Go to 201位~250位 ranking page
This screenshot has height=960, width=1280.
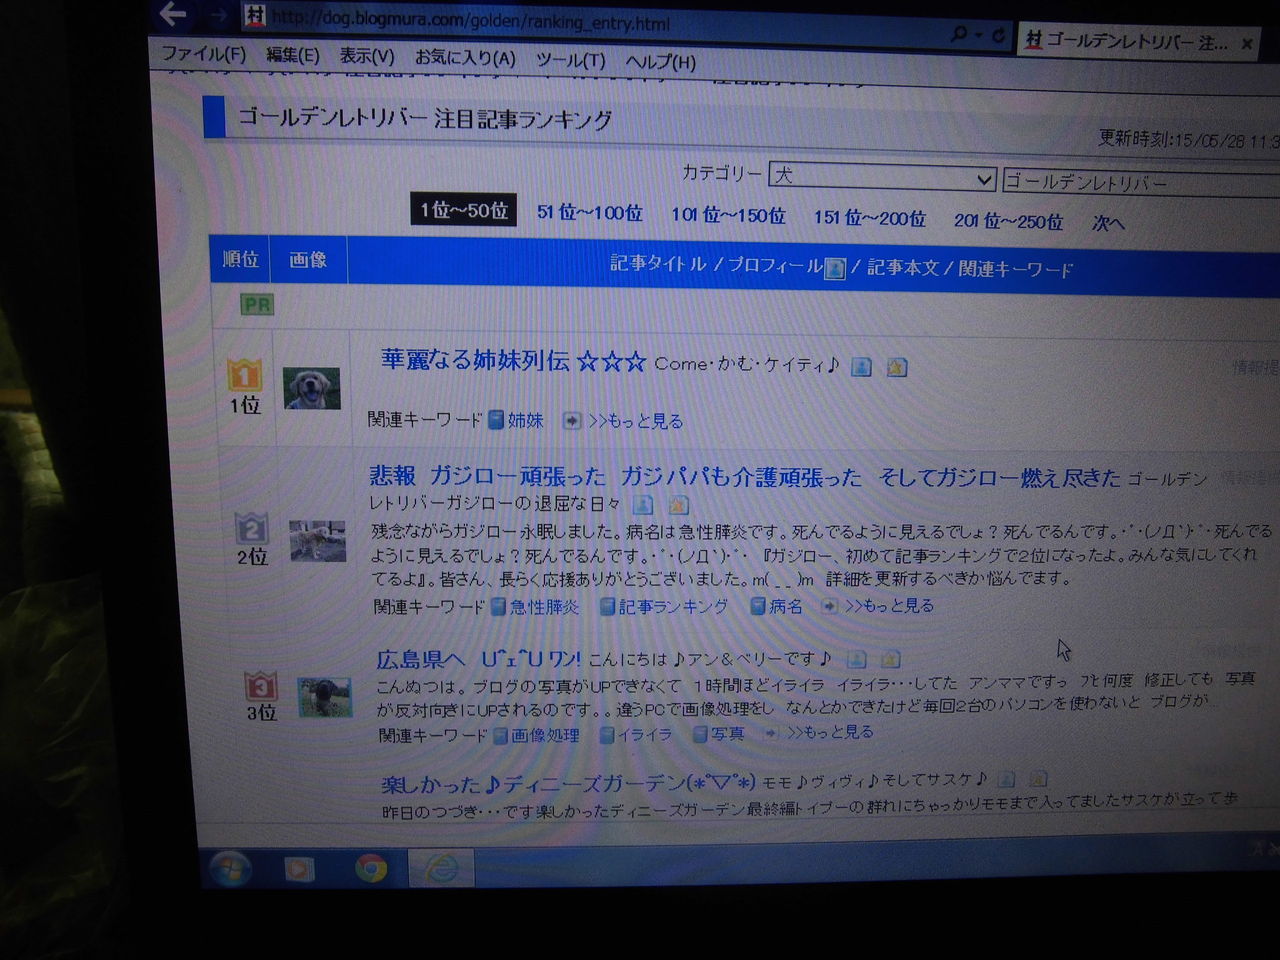coord(1008,220)
